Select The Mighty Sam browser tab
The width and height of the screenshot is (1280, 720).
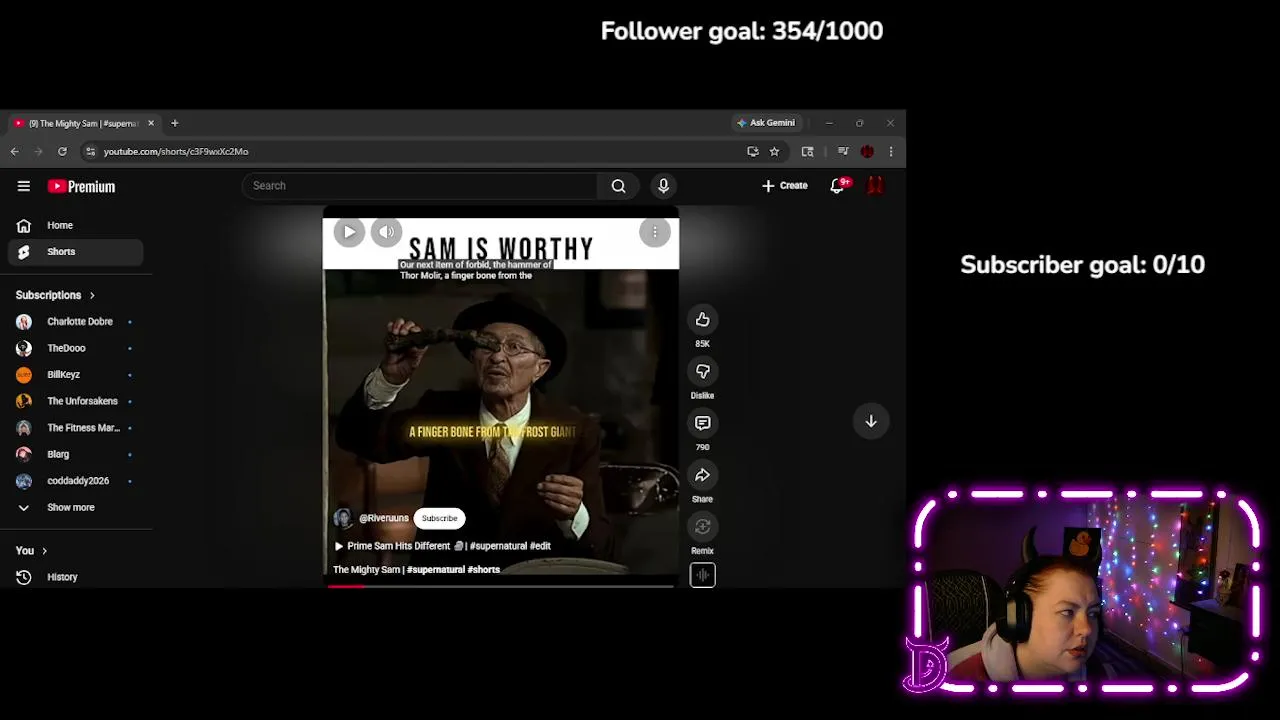click(83, 123)
